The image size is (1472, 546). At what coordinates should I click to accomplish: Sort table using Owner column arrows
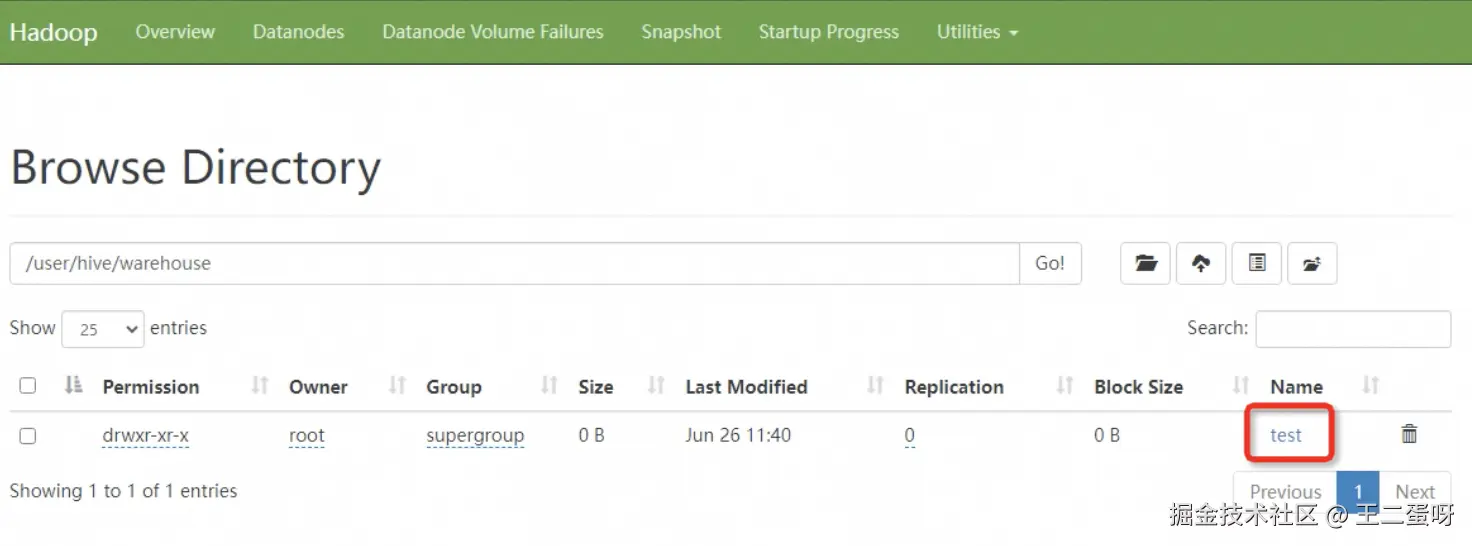point(397,386)
